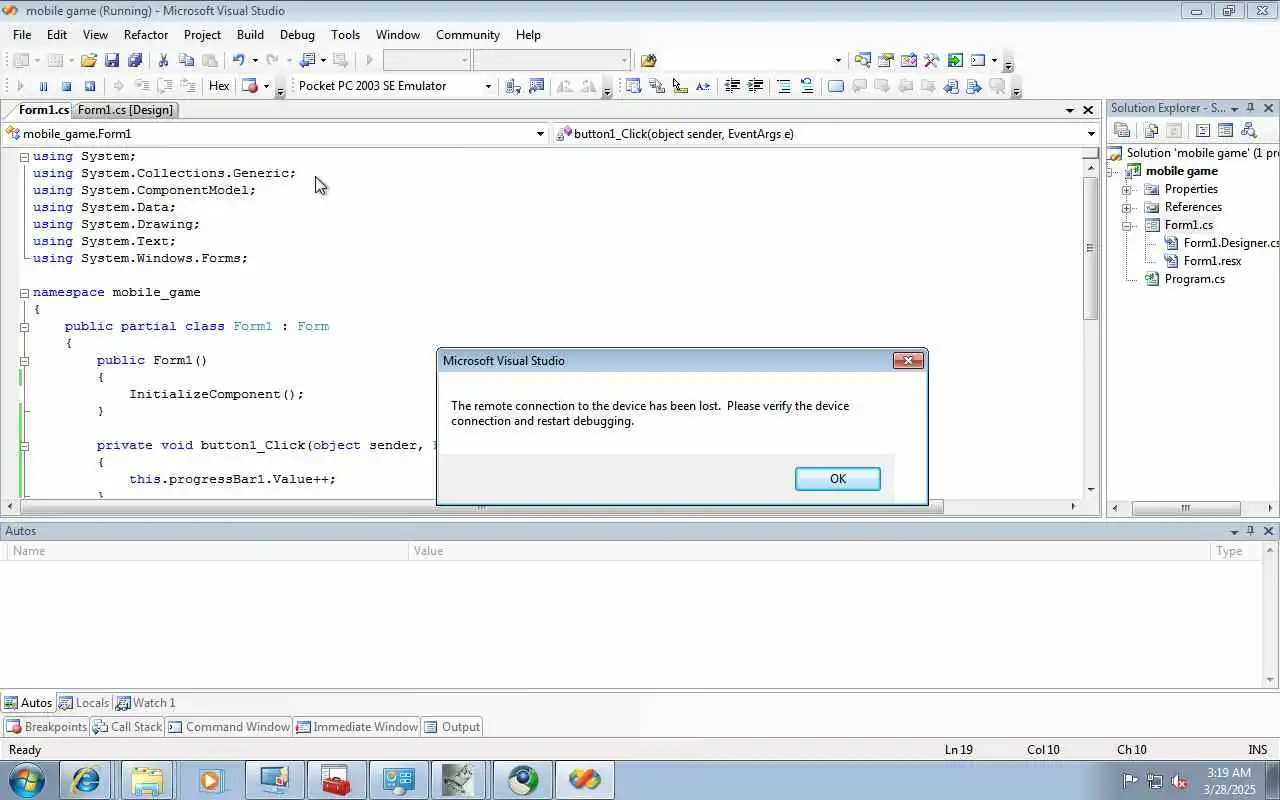Click the Comment Out Selected Lines icon
This screenshot has width=1280, height=800.
784,86
